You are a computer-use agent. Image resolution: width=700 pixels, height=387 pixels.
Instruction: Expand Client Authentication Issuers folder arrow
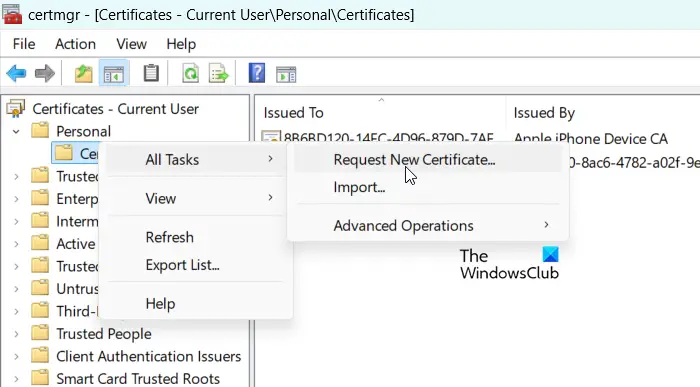17,356
